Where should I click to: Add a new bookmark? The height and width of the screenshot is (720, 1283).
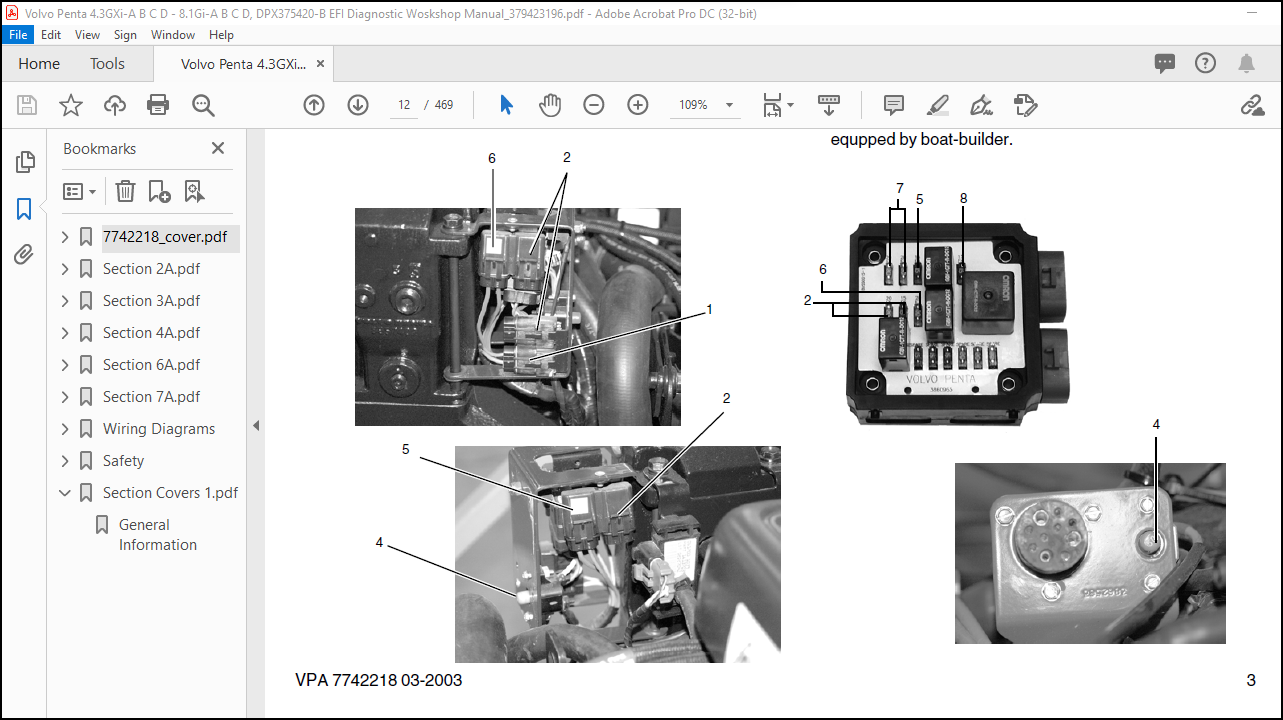[159, 191]
